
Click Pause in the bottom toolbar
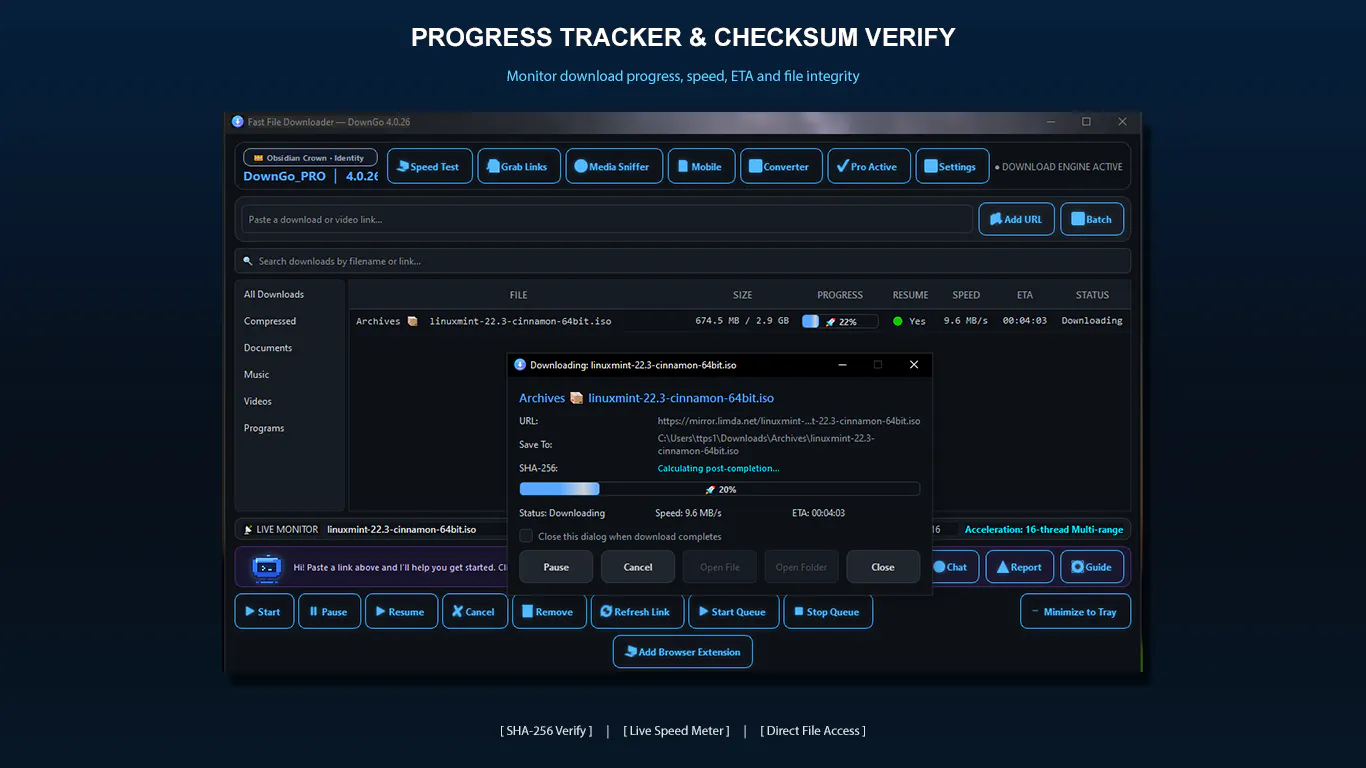pyautogui.click(x=329, y=612)
